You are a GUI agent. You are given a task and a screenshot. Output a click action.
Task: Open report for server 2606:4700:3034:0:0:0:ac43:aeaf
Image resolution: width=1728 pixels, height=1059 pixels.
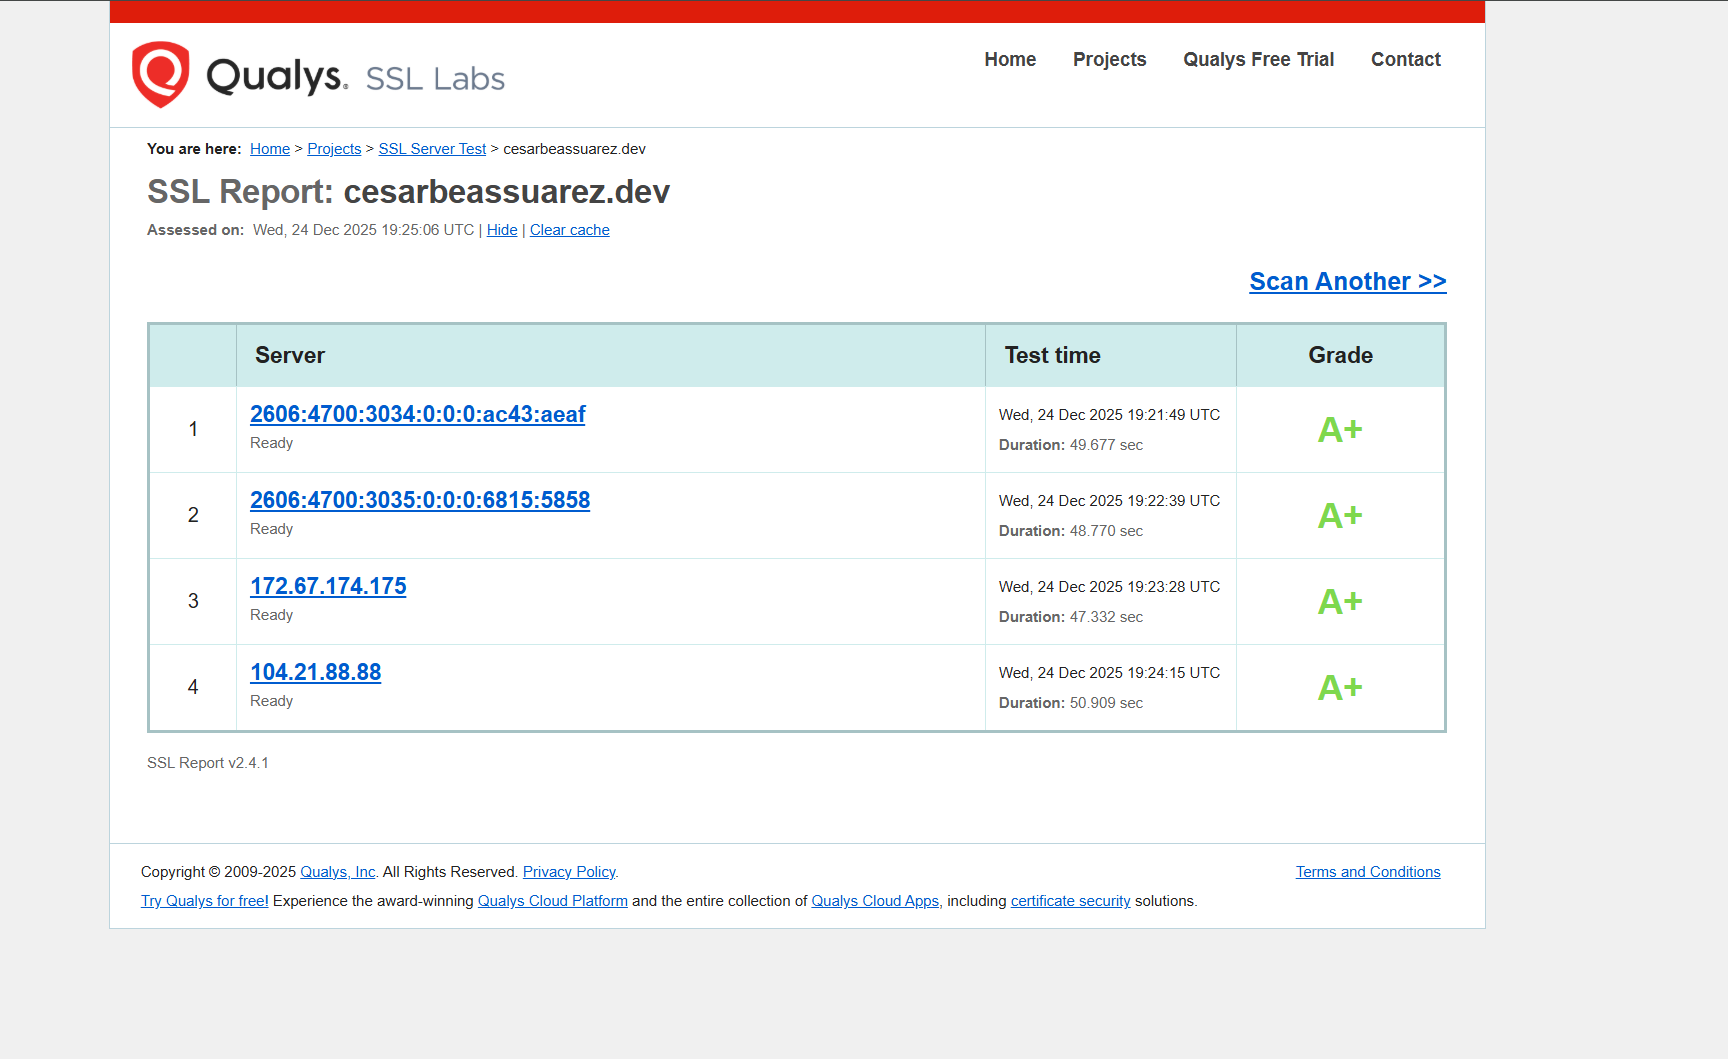(x=417, y=414)
